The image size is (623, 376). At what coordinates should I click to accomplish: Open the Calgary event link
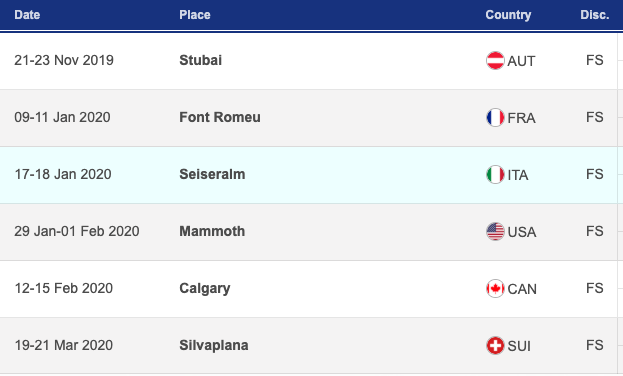[205, 289]
